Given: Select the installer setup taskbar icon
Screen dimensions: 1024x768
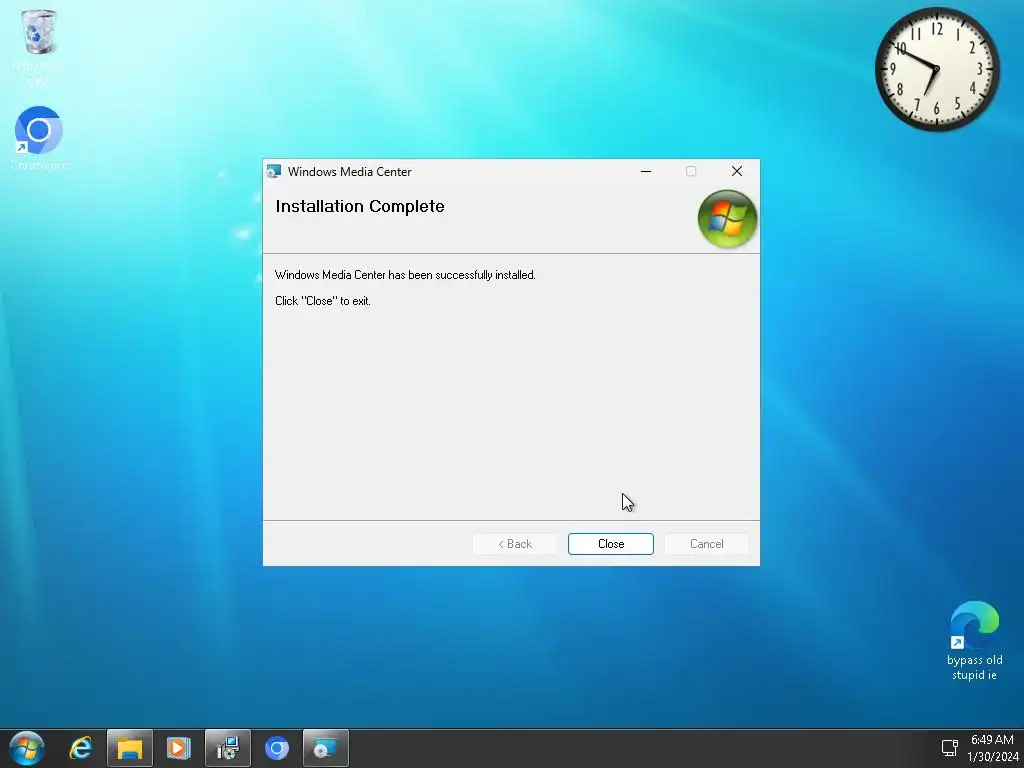Looking at the screenshot, I should pyautogui.click(x=228, y=748).
